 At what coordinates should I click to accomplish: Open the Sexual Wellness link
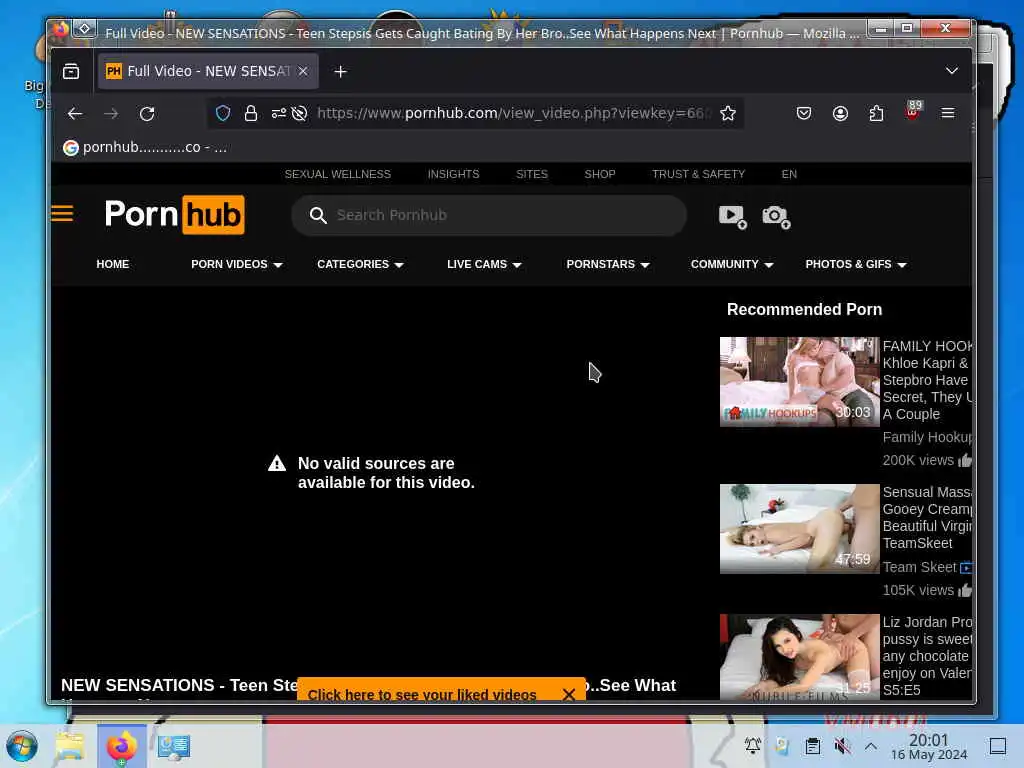(x=338, y=174)
